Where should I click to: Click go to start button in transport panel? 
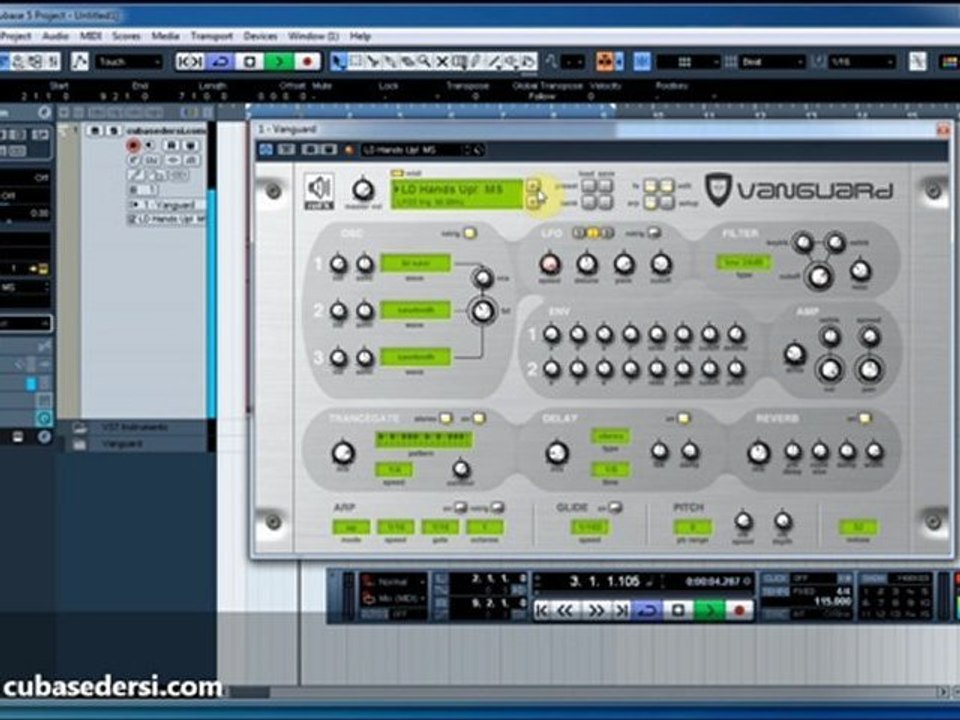pos(542,610)
